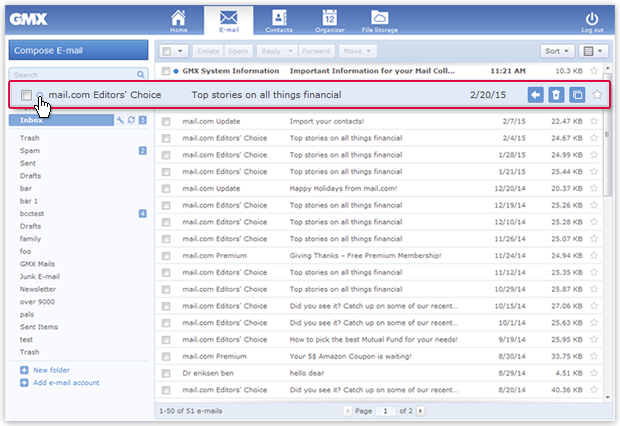Viewport: 620px width, 426px height.
Task: Switch to the E-mail tab
Action: [x=229, y=21]
